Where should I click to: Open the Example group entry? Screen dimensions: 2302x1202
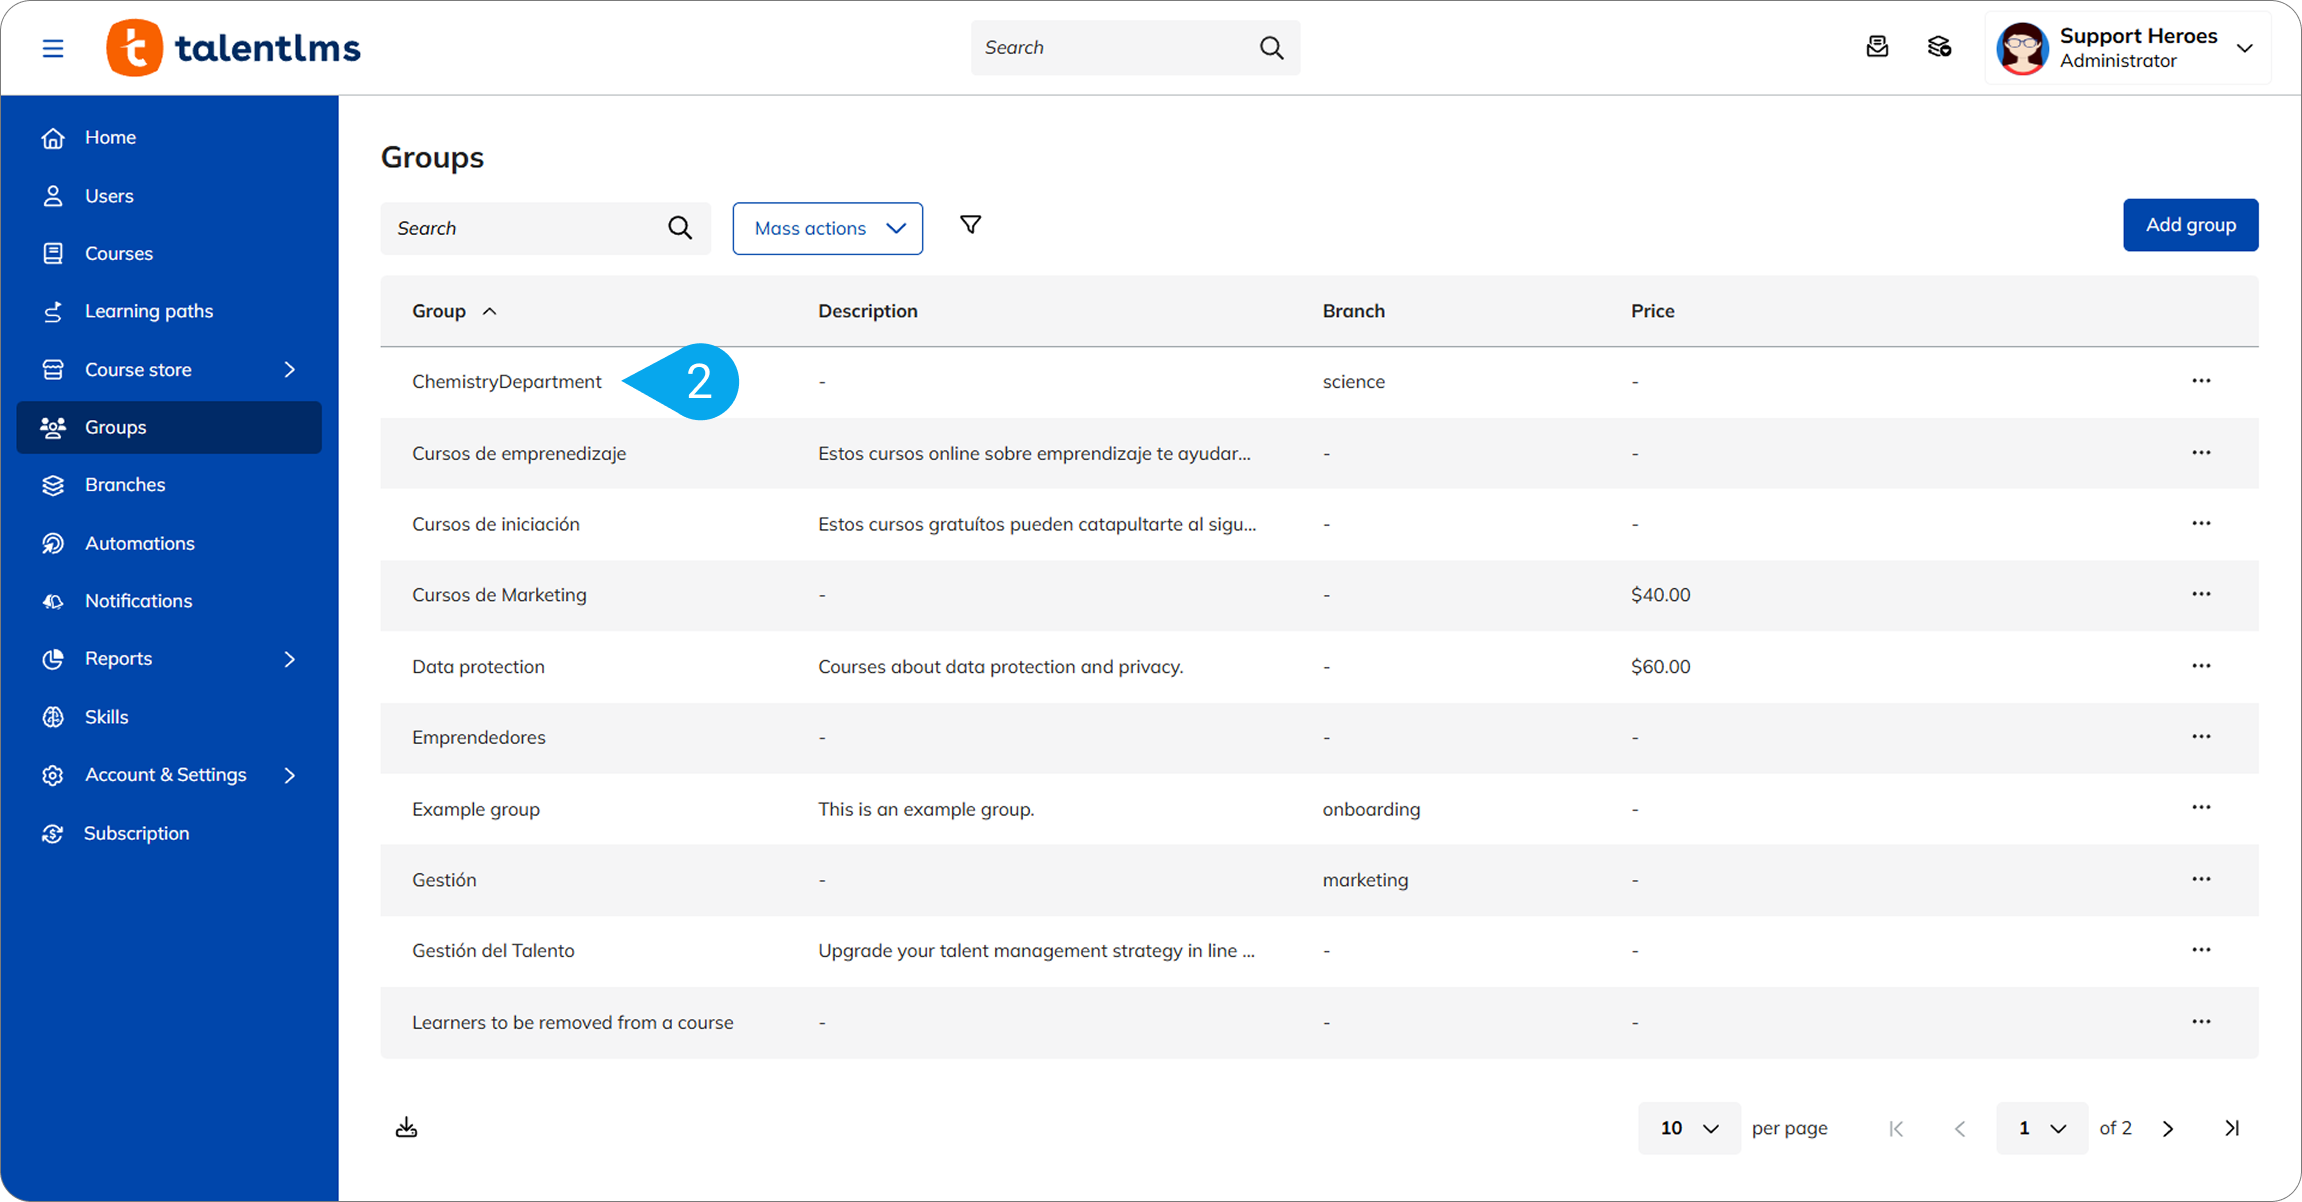tap(476, 809)
